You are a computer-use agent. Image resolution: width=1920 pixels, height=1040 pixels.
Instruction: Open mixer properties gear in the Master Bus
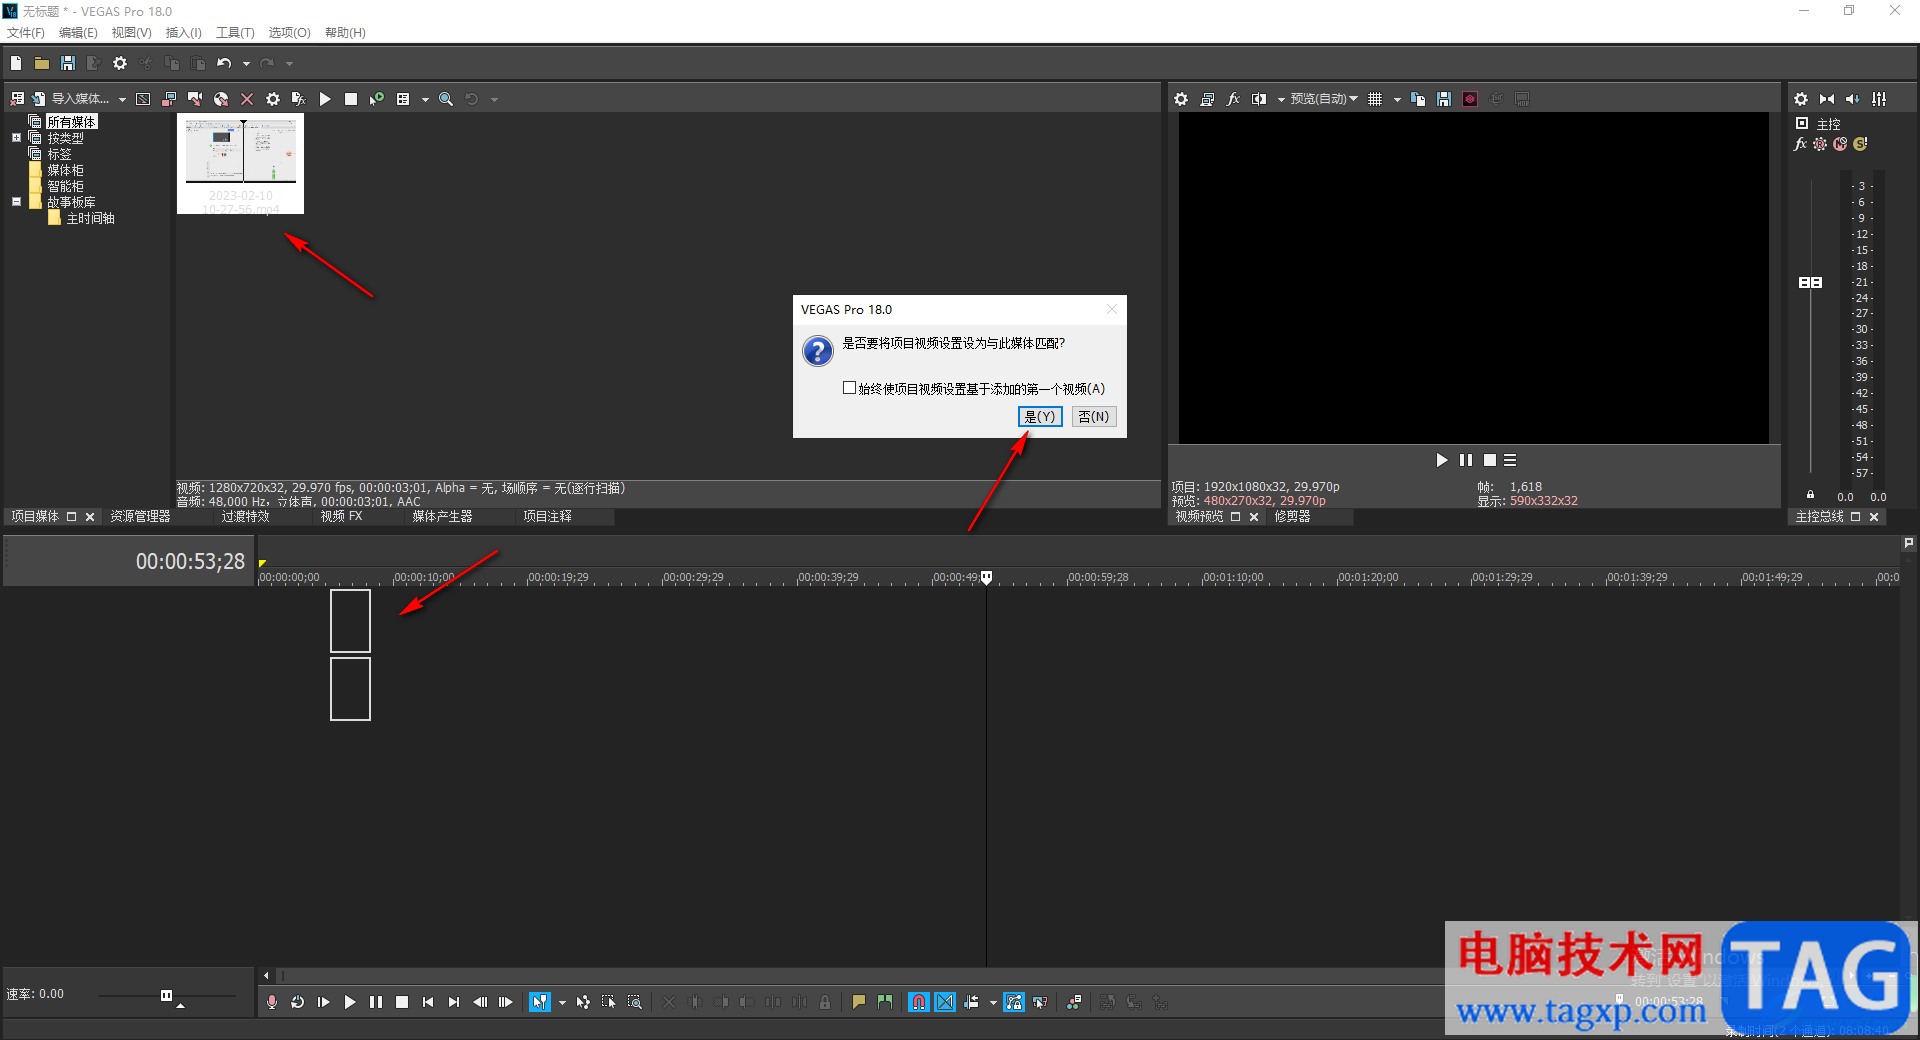pos(1801,99)
